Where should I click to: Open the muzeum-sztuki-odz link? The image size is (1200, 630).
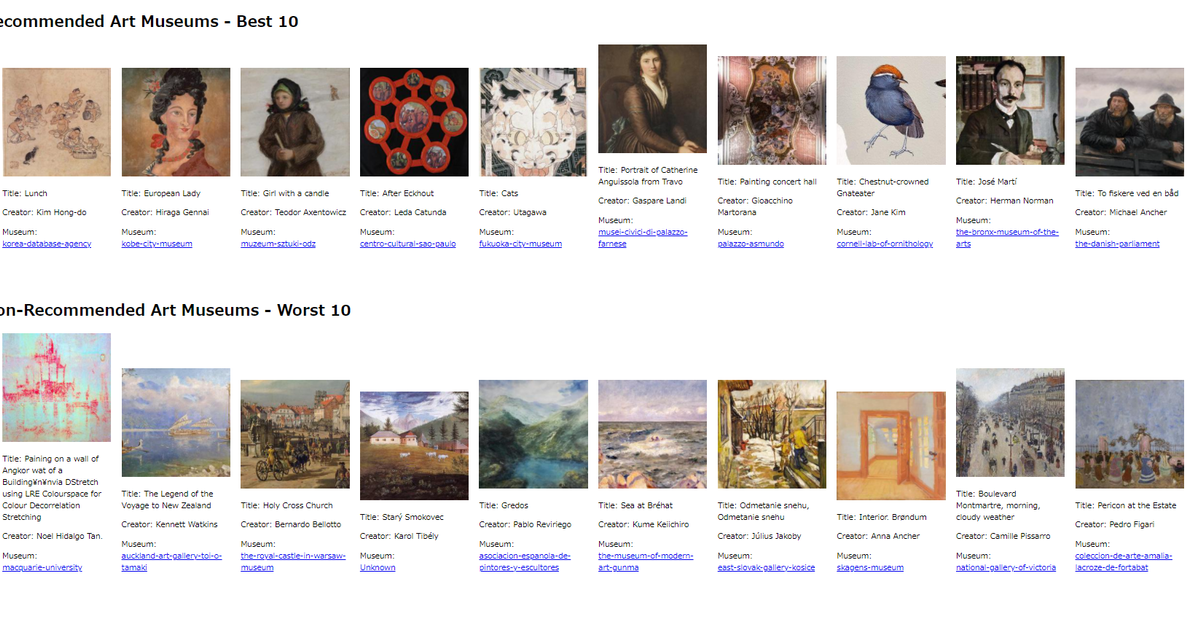pos(278,244)
